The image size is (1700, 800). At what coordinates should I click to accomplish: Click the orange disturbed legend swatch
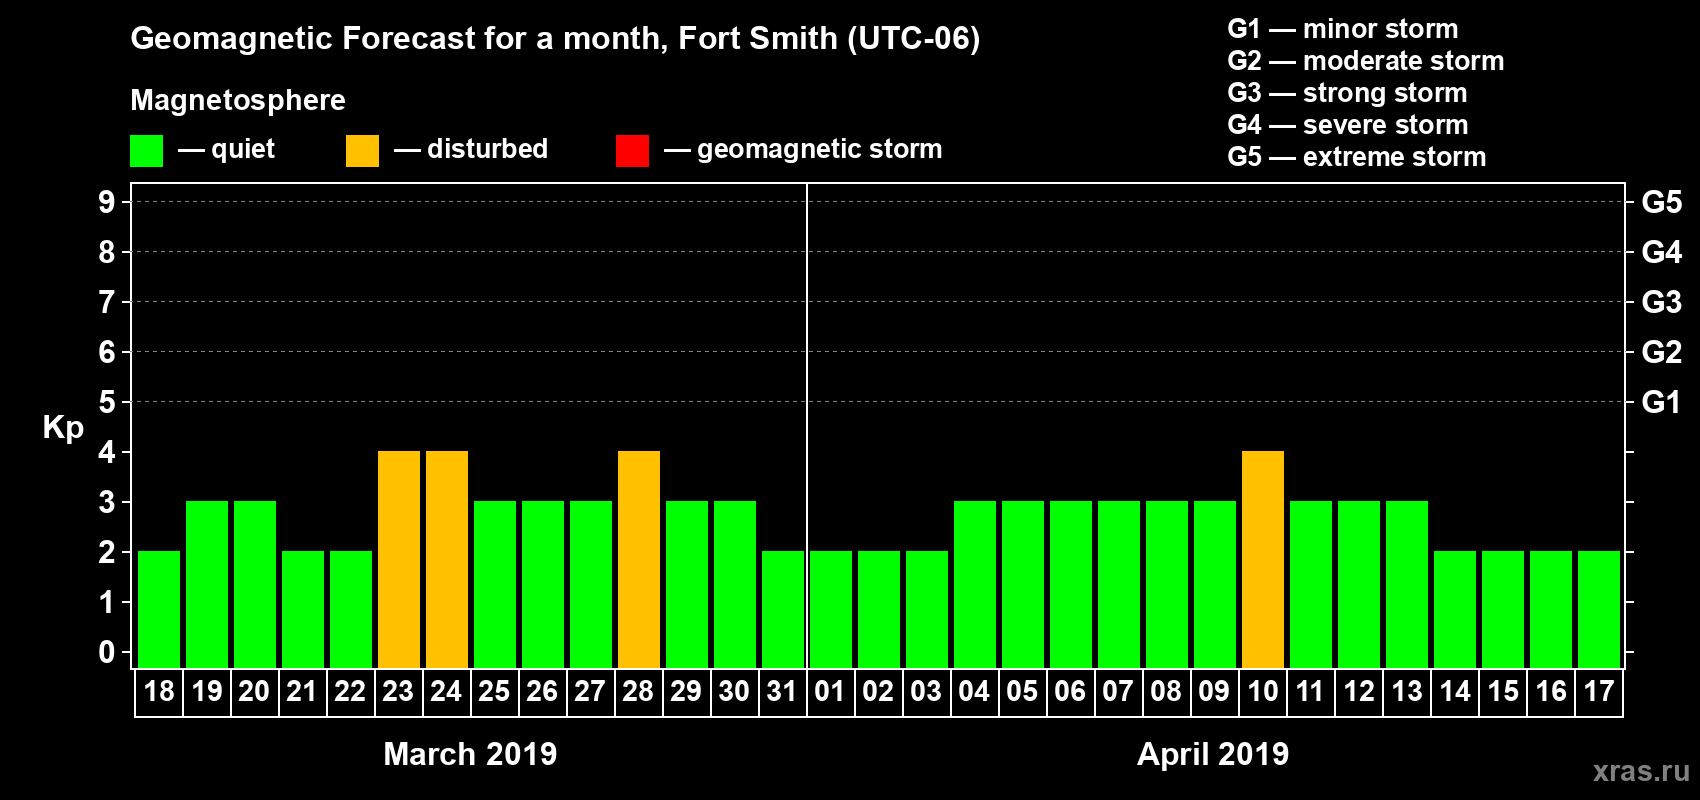(x=362, y=151)
